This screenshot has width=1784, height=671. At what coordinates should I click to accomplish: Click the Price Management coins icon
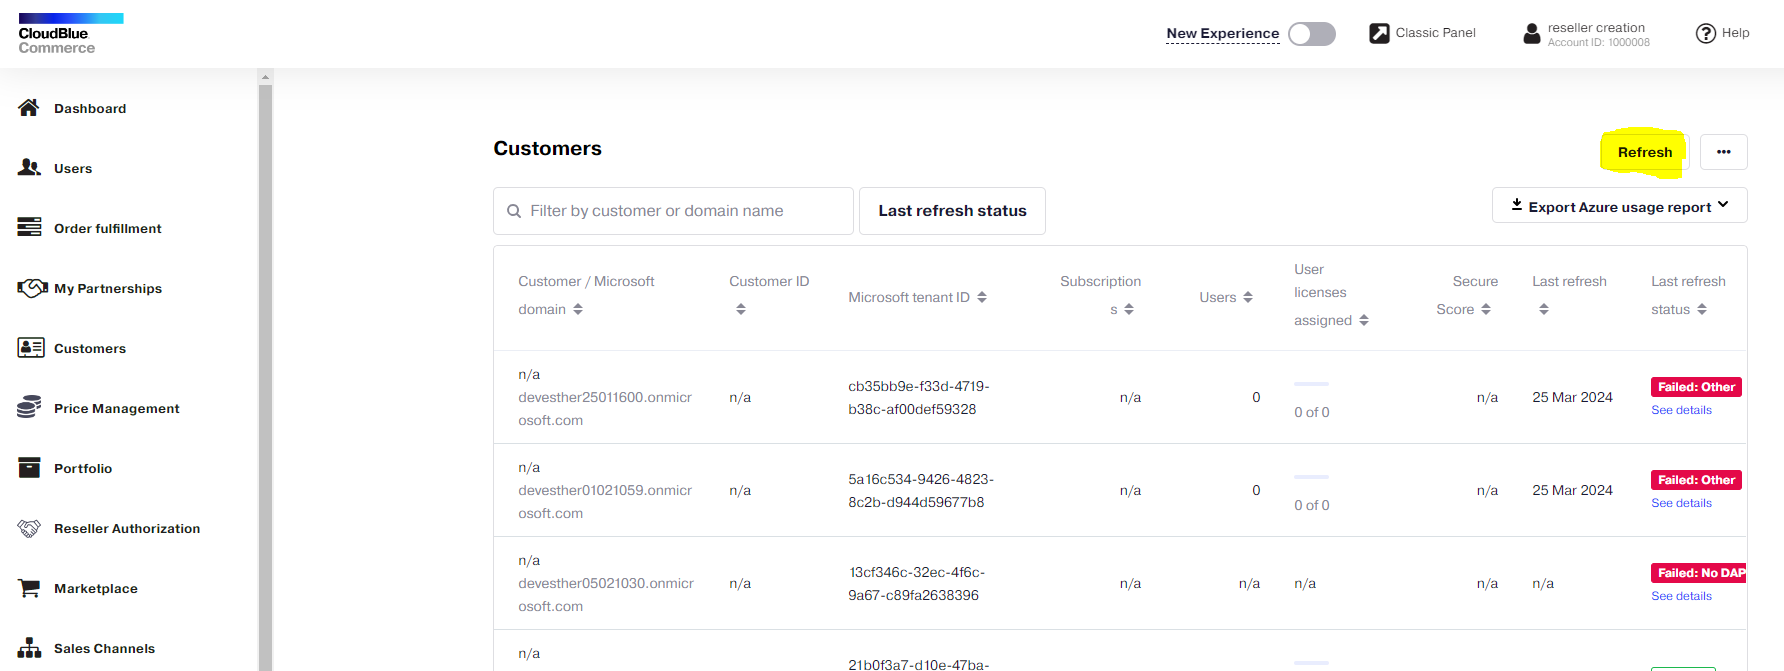29,408
